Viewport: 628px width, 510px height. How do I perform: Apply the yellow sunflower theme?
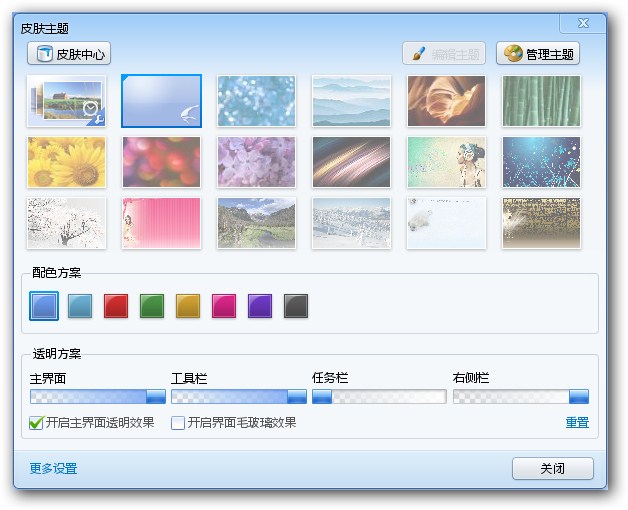(66, 162)
